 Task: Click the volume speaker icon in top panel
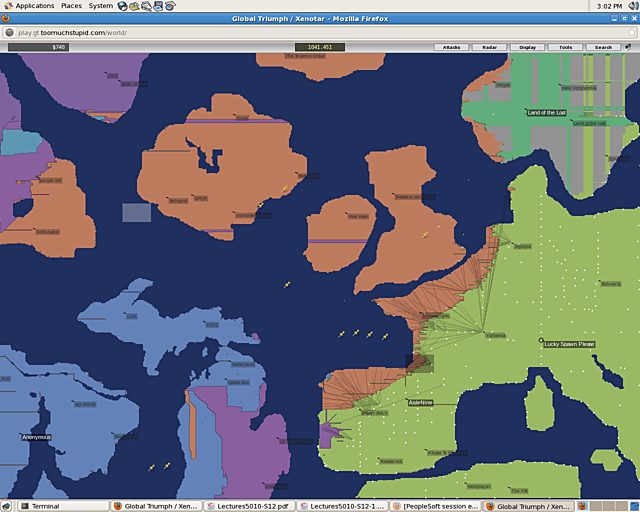click(x=634, y=6)
